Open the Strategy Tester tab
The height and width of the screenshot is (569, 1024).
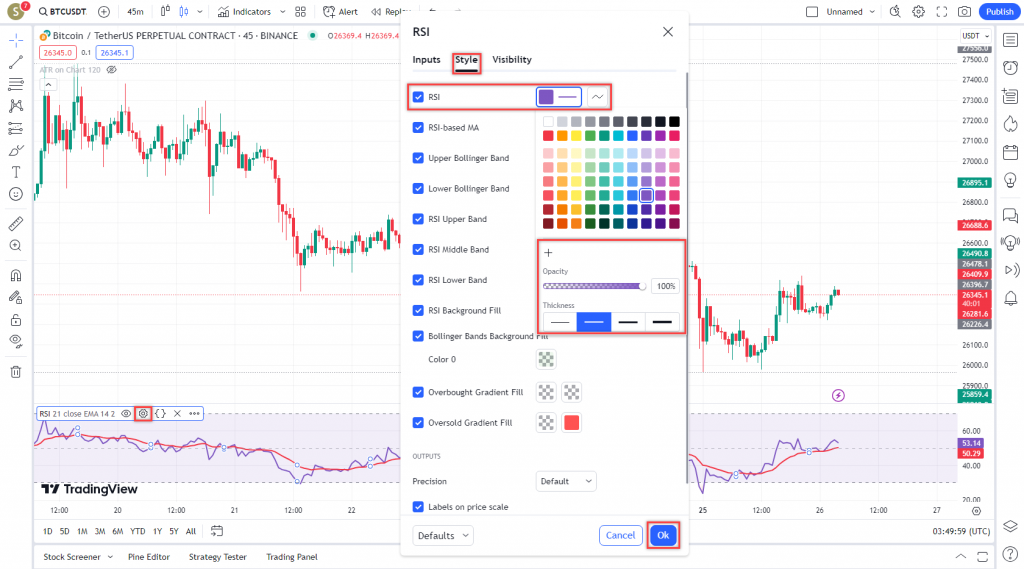(x=217, y=557)
